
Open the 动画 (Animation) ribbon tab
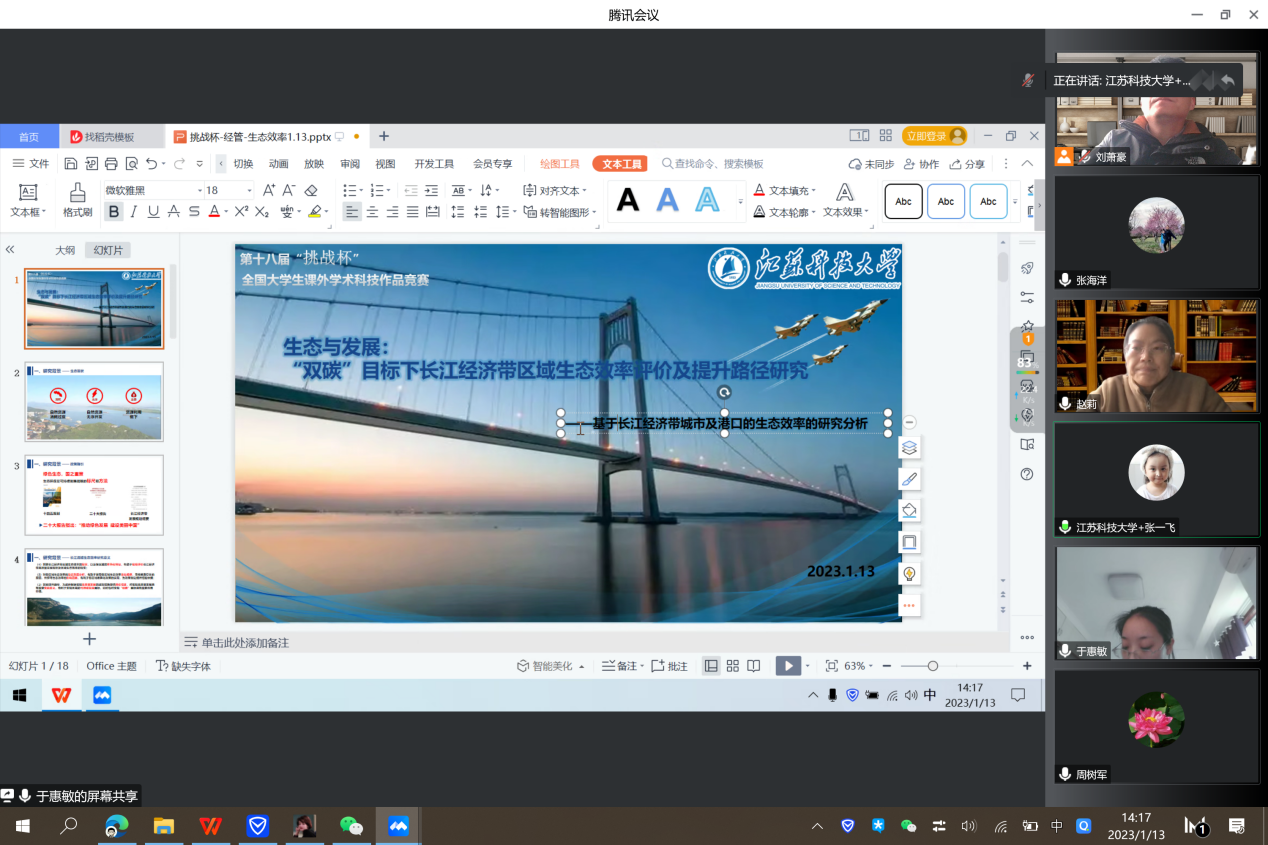click(278, 164)
